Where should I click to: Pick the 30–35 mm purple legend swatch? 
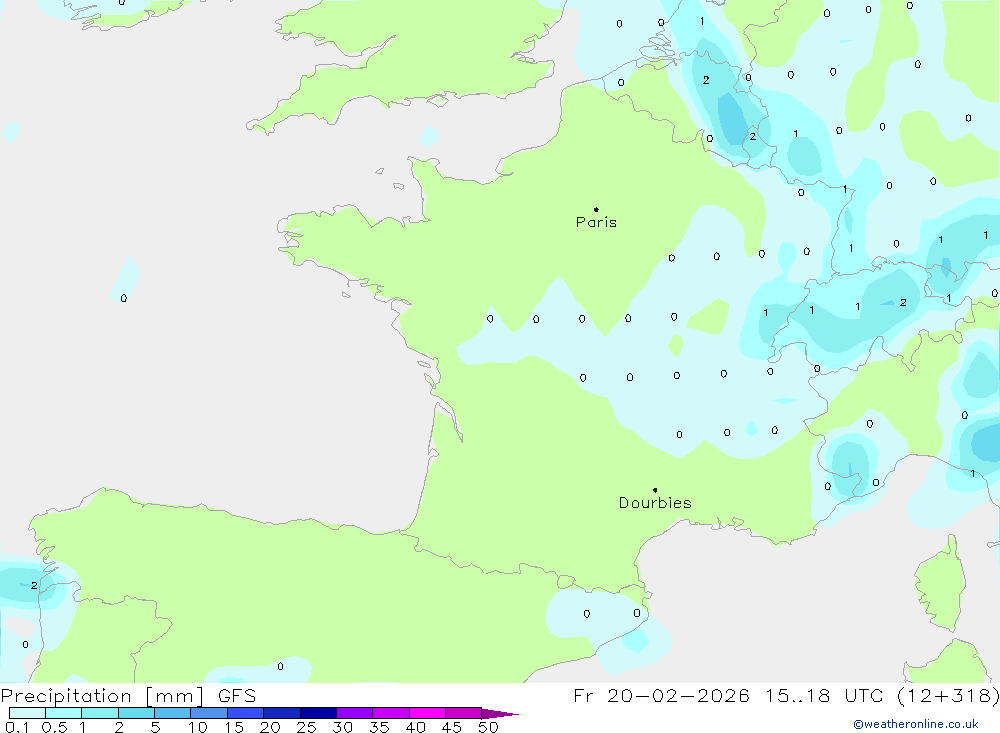[x=355, y=713]
